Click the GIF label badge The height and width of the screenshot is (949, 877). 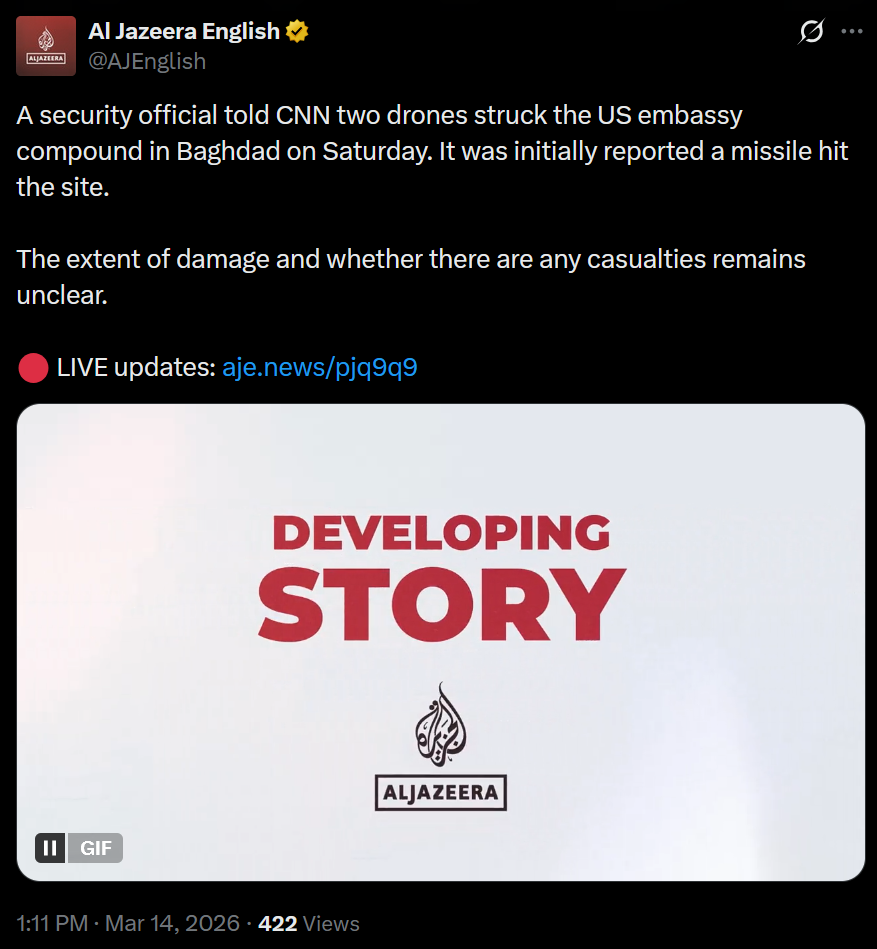[95, 847]
